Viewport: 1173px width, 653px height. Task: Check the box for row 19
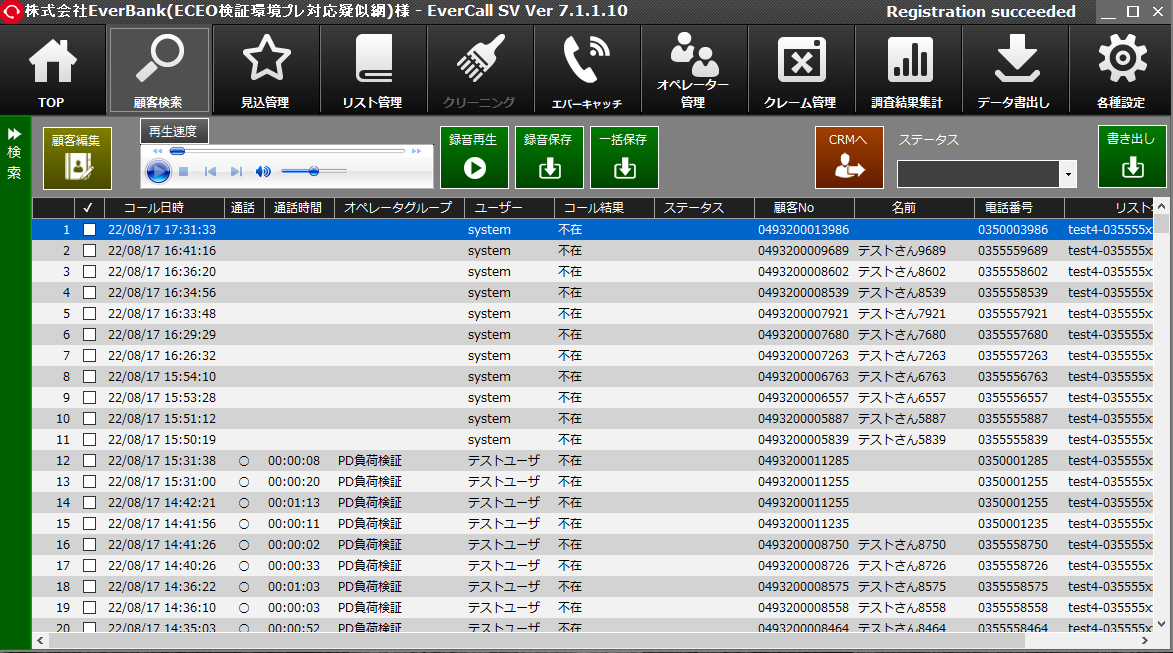click(90, 607)
